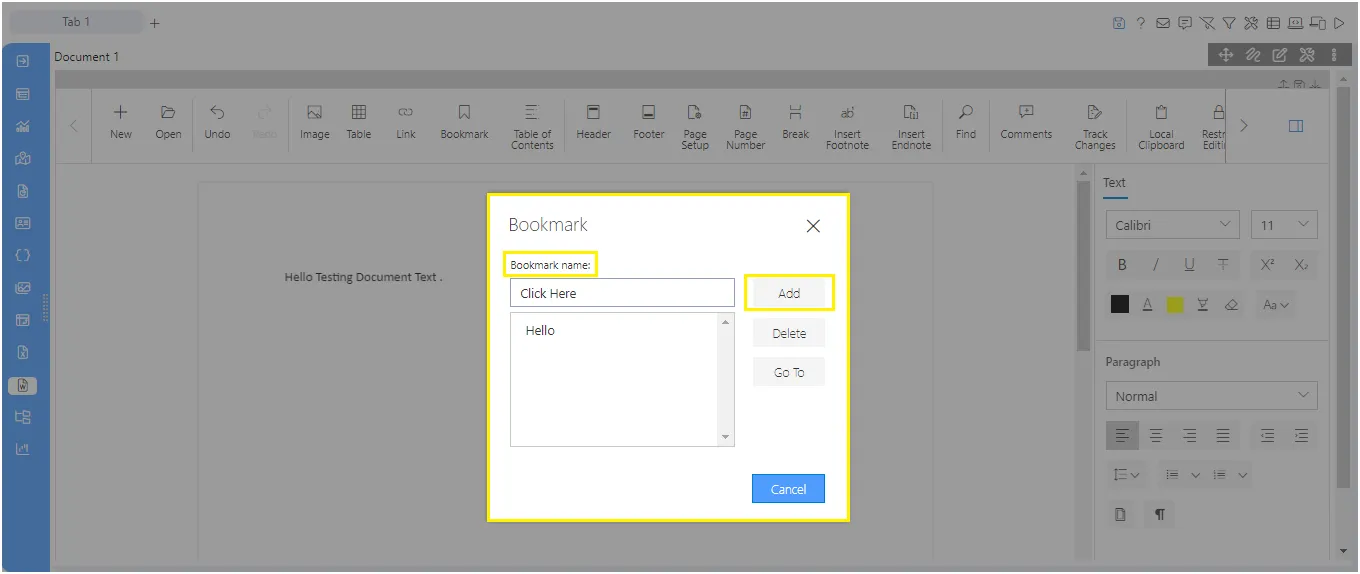Click Insert Endnote in toolbar

[911, 126]
